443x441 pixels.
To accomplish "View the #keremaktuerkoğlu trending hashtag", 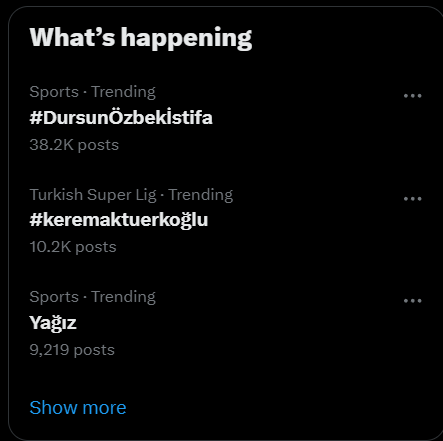I will click(x=119, y=220).
